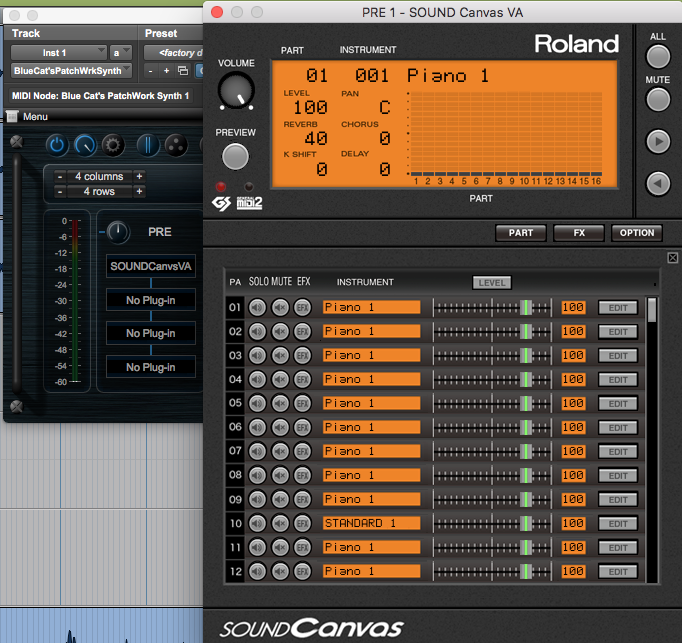Select part 1 in display part numbers

coord(416,181)
